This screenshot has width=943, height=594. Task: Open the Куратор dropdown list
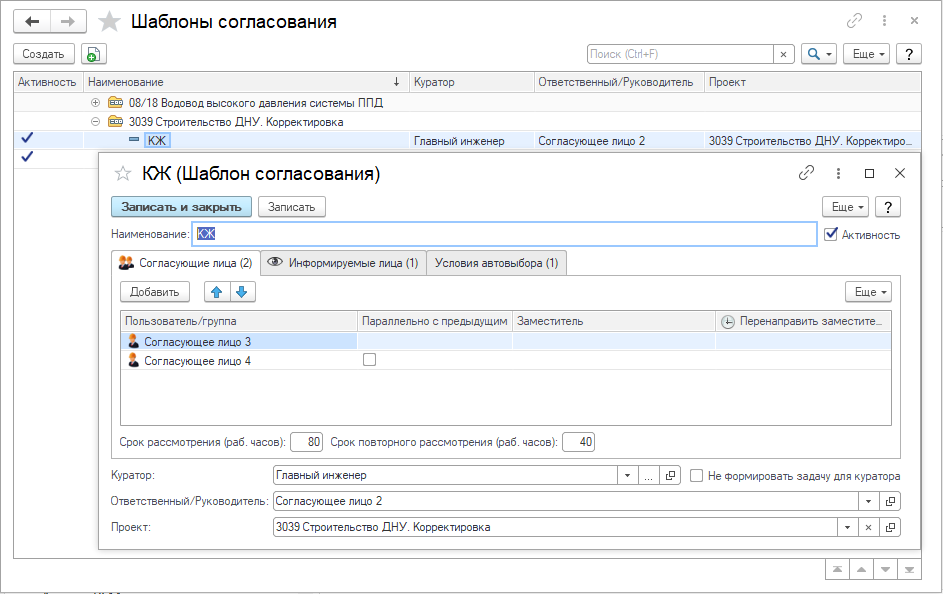pos(628,476)
